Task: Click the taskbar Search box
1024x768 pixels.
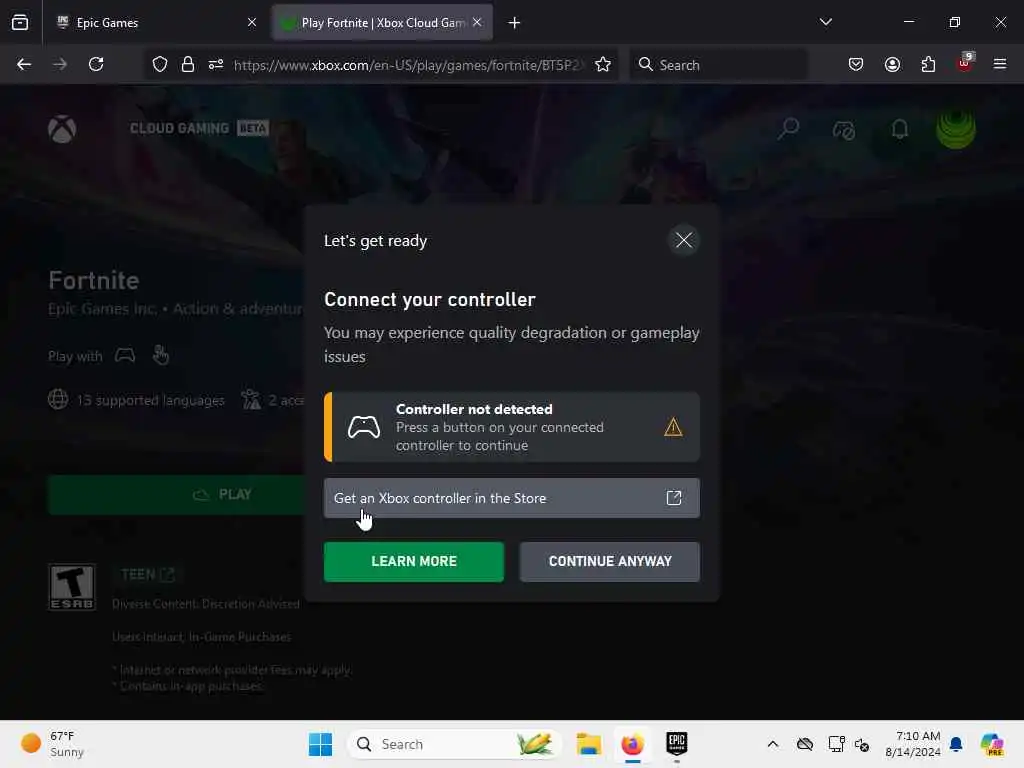Action: [x=455, y=744]
